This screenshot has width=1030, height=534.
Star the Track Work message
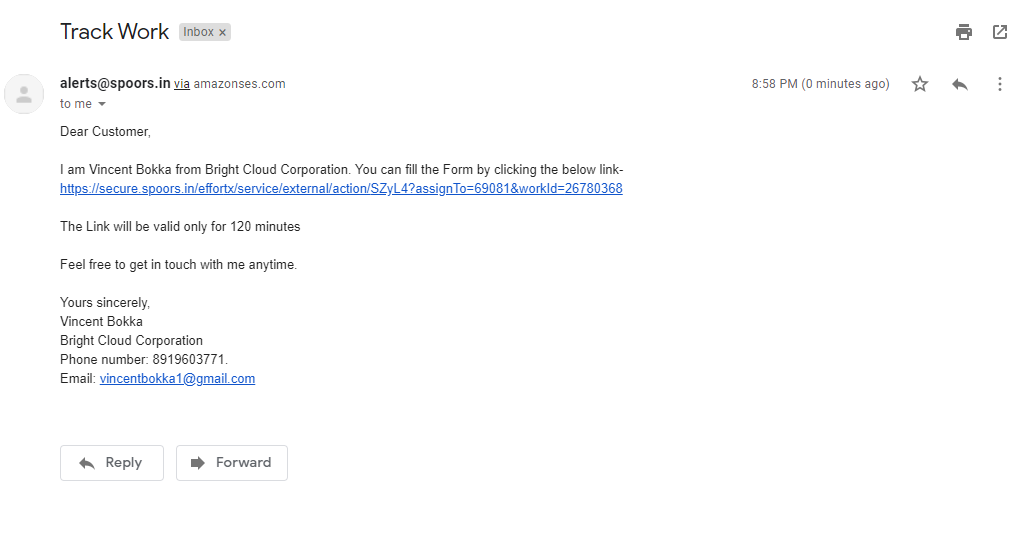tap(920, 84)
